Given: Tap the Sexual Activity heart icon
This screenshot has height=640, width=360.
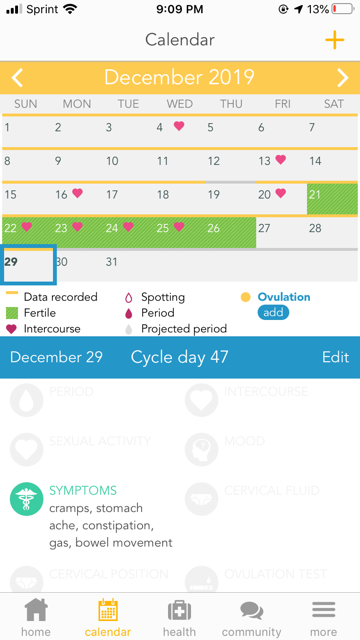Looking at the screenshot, I should [27, 450].
